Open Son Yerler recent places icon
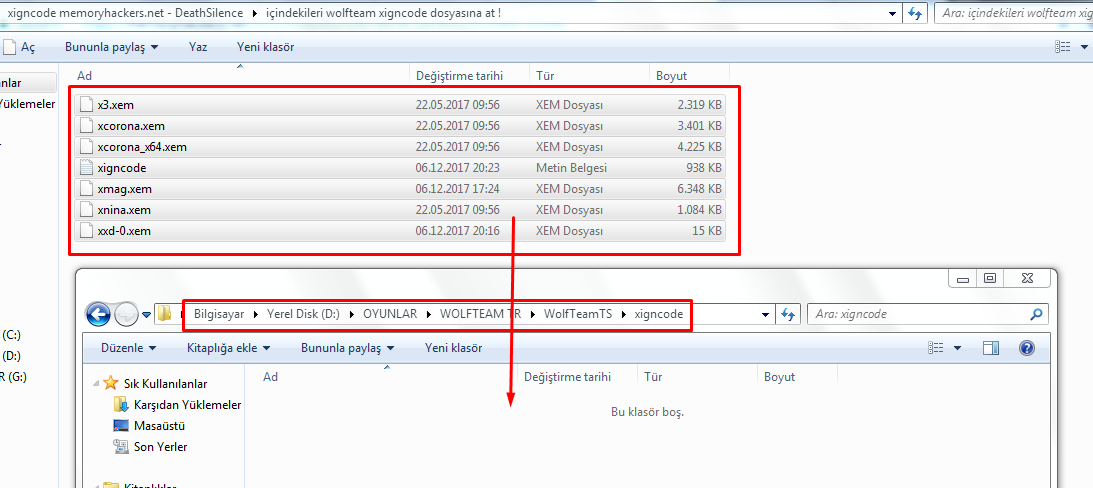Image resolution: width=1093 pixels, height=488 pixels. click(x=121, y=446)
